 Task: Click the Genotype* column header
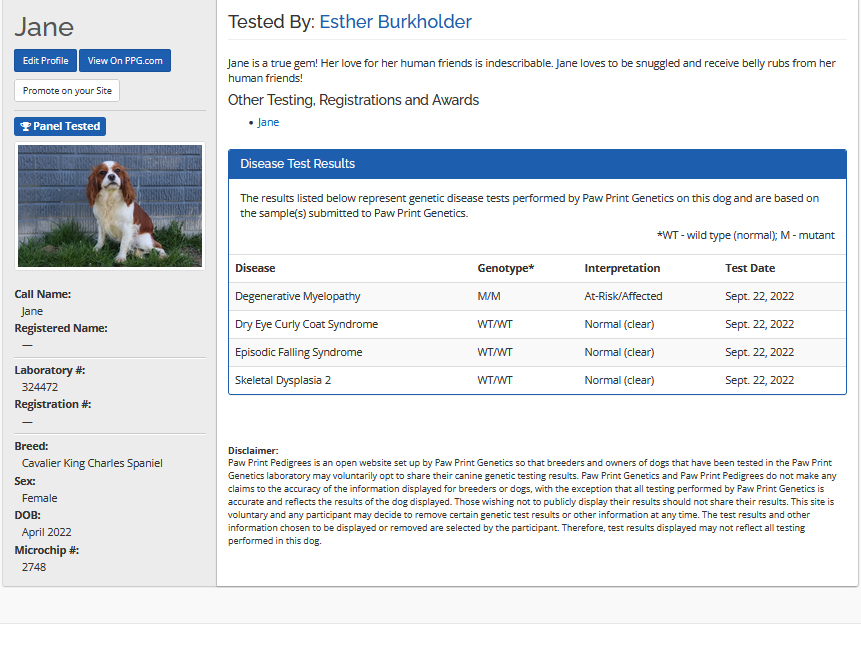click(506, 268)
